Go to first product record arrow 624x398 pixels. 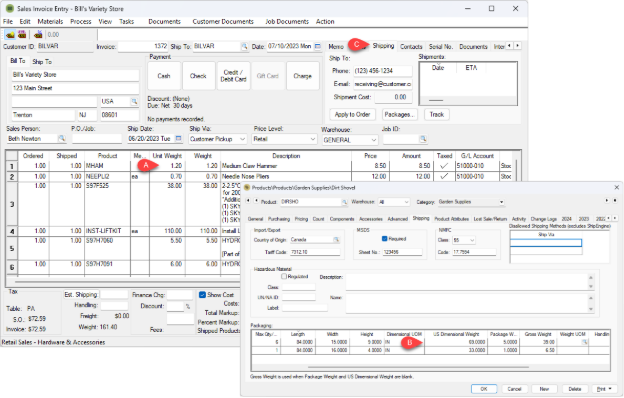click(248, 201)
